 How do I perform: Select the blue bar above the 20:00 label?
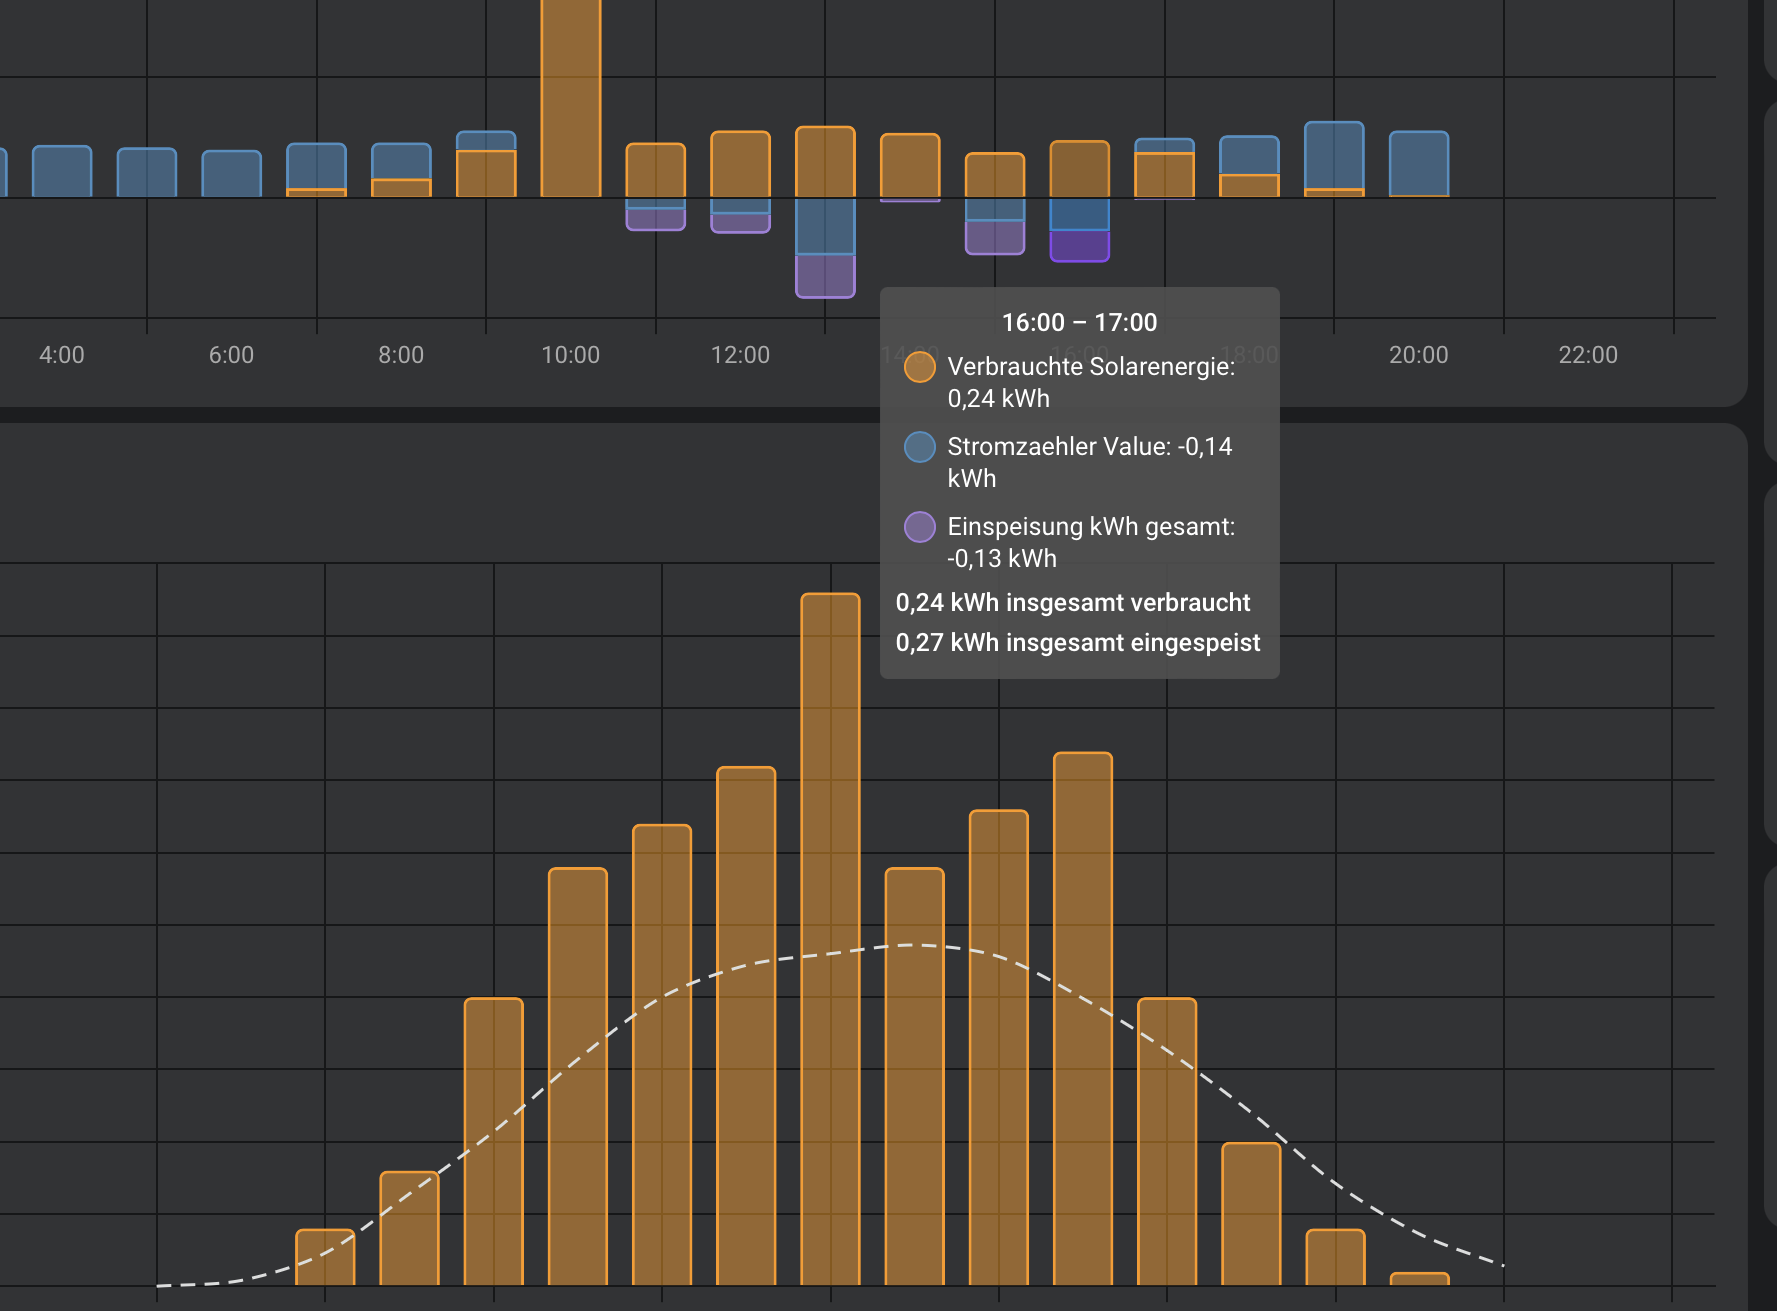click(1419, 164)
